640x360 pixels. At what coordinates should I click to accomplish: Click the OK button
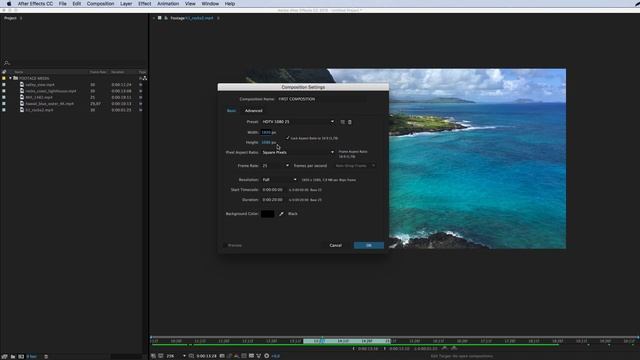[x=369, y=245]
